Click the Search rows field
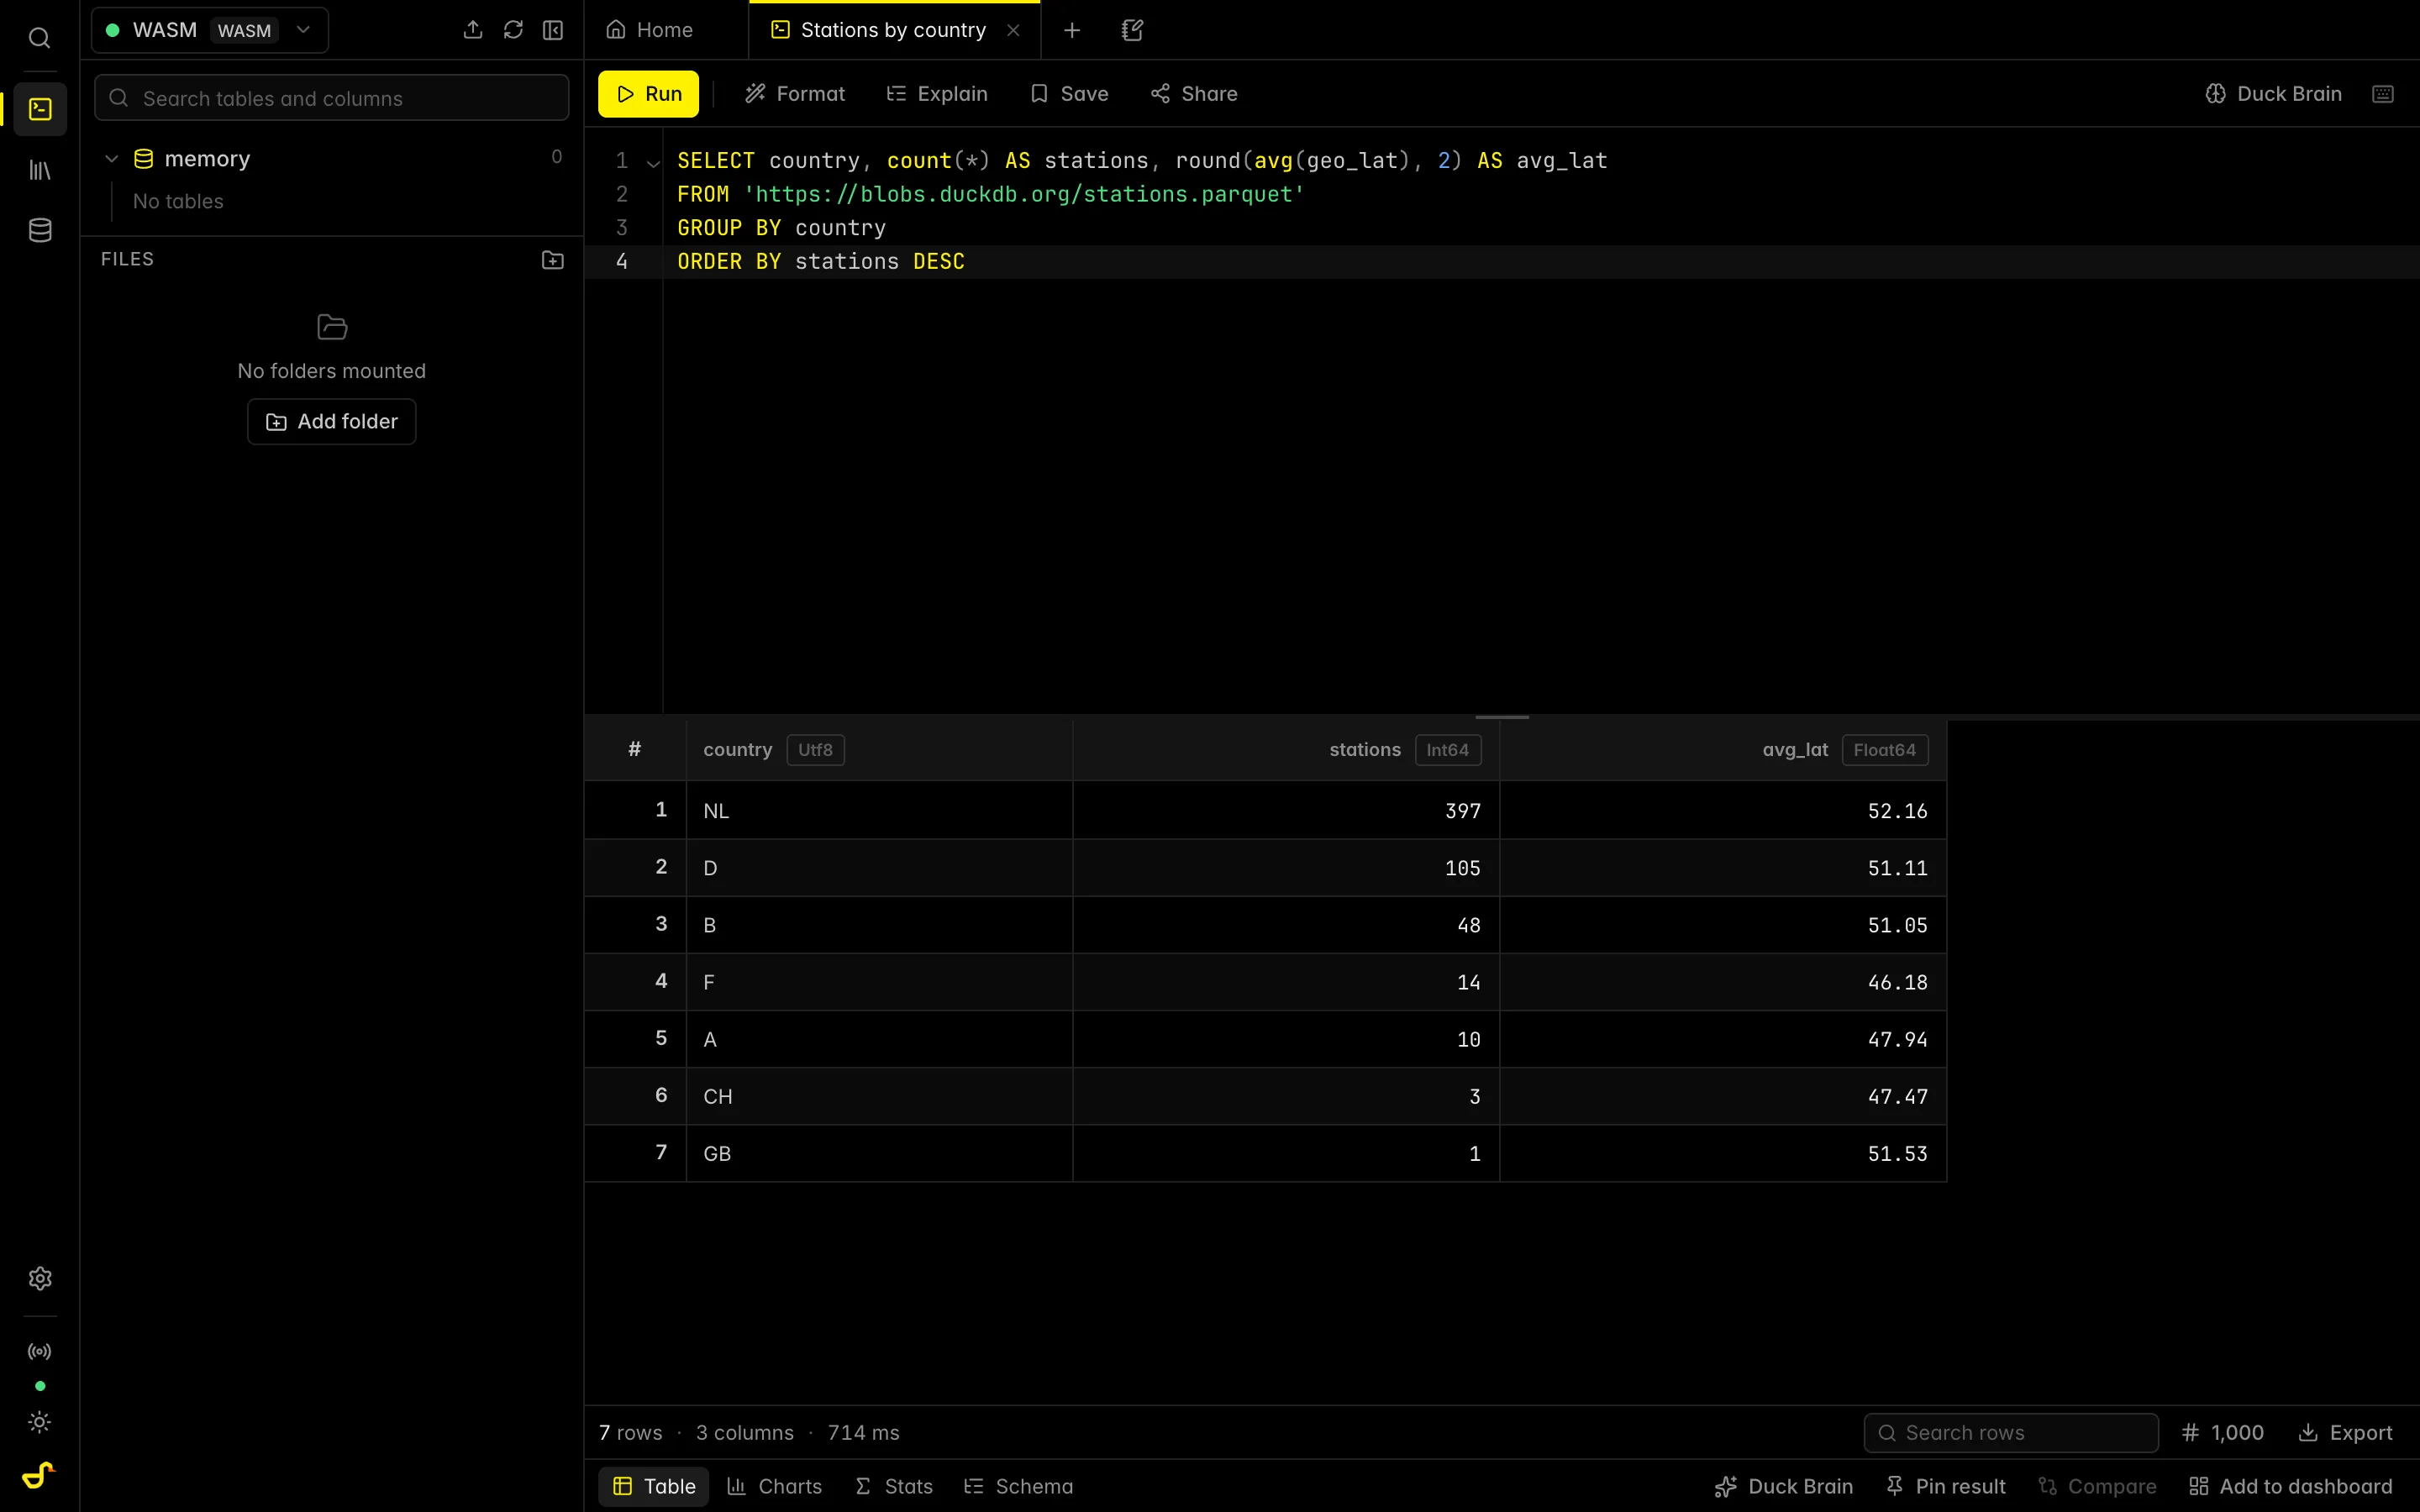This screenshot has height=1512, width=2420. pyautogui.click(x=2011, y=1433)
